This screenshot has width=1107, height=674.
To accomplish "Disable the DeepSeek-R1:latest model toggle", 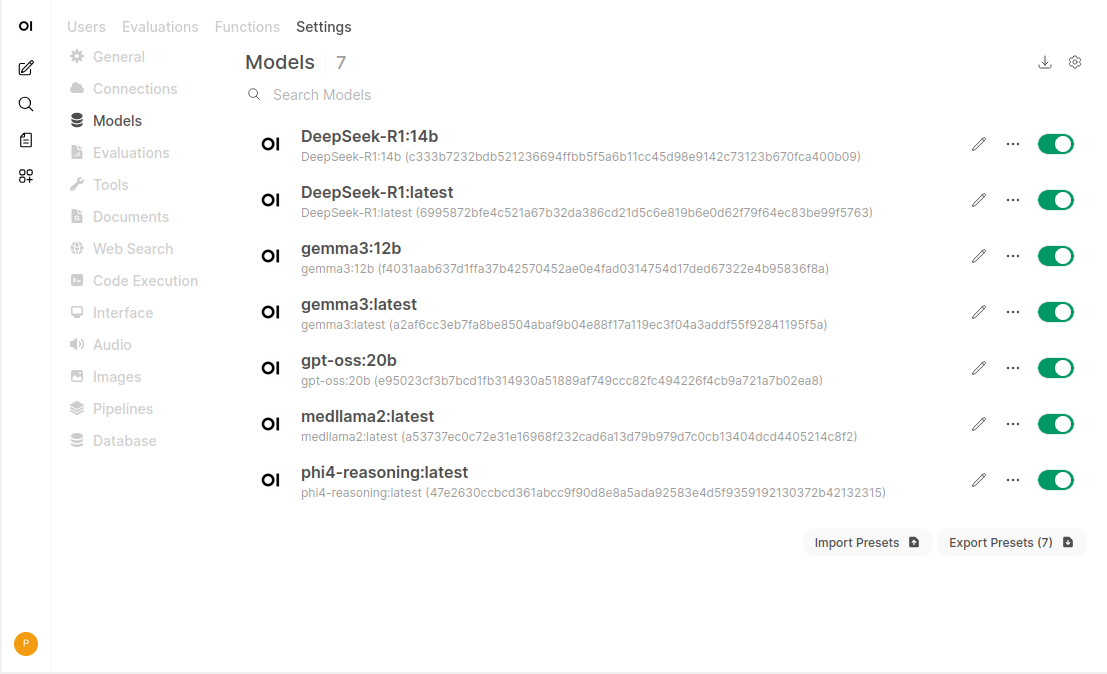I will point(1055,200).
